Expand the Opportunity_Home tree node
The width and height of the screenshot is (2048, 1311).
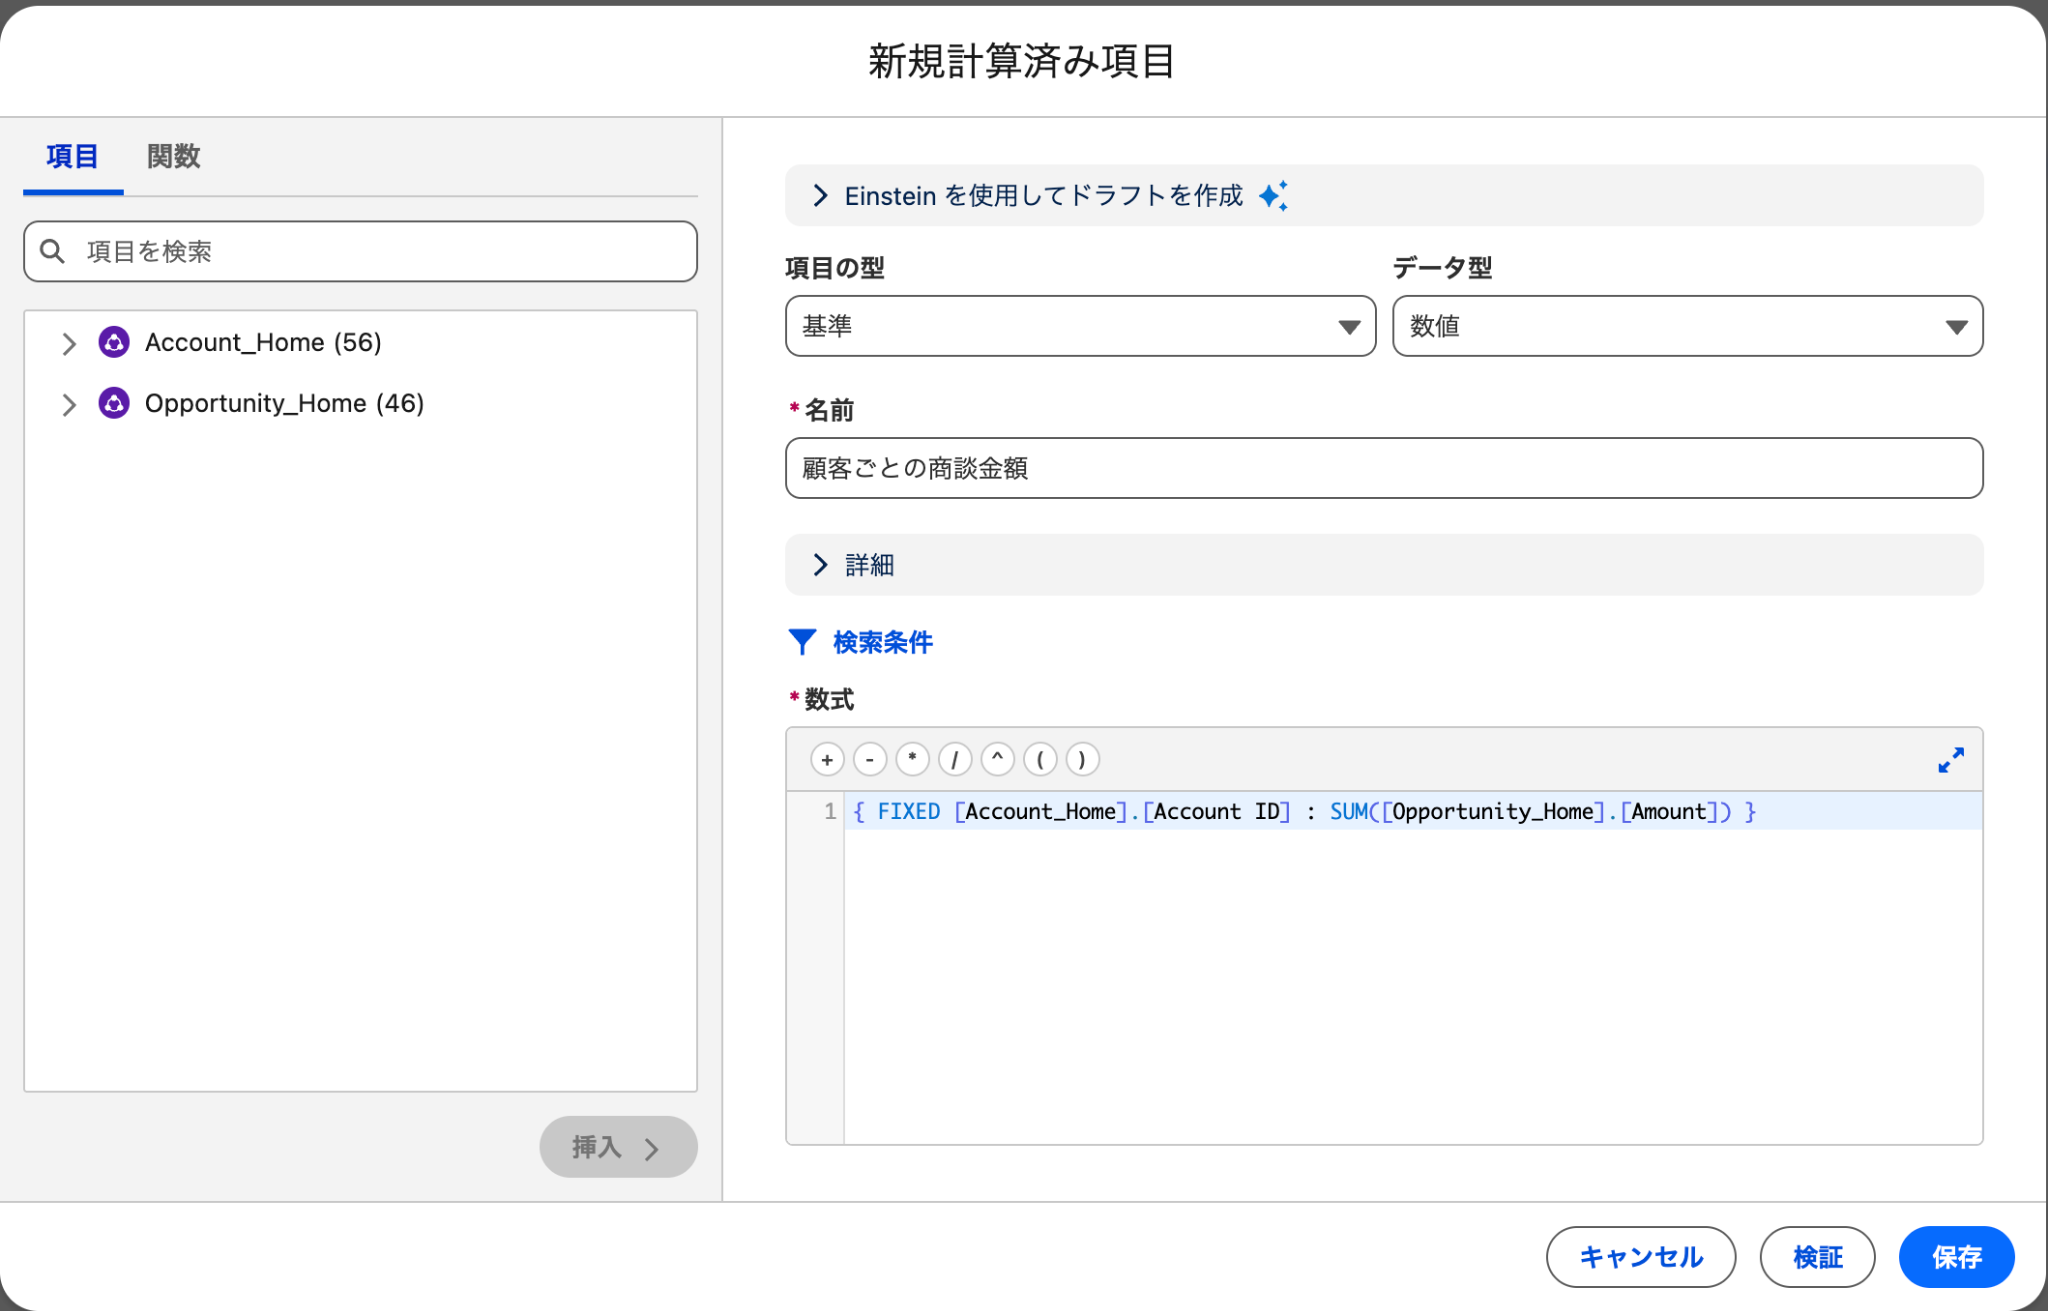pos(69,405)
